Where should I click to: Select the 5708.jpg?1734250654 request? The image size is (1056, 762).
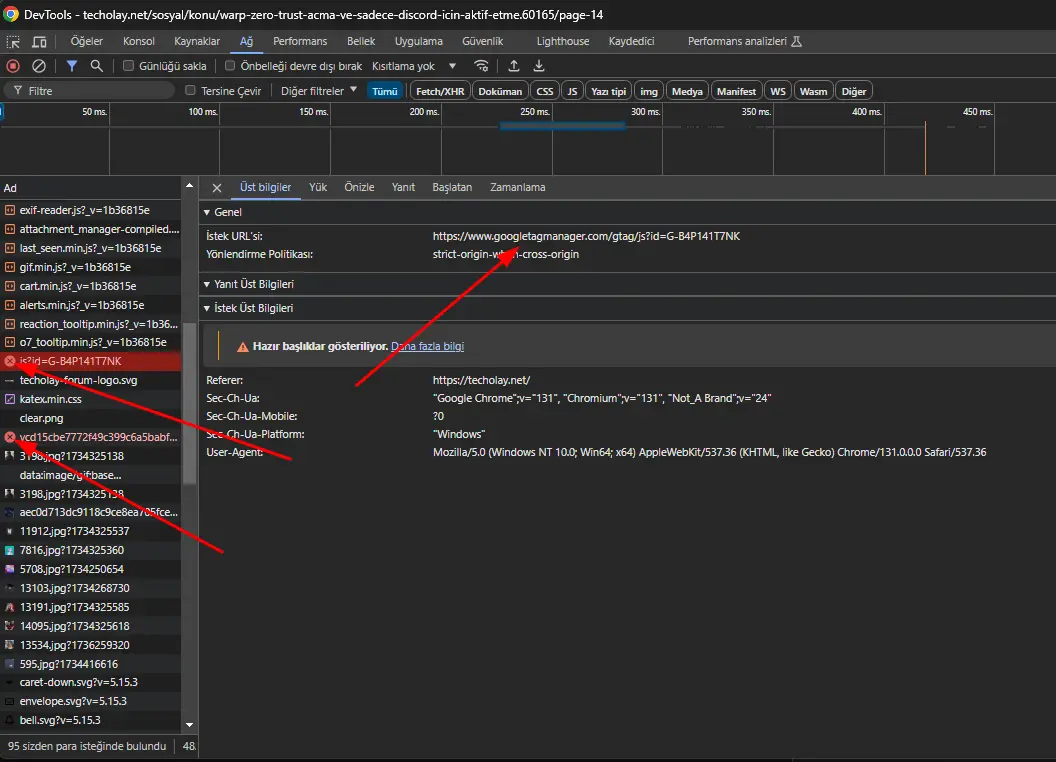tap(90, 569)
